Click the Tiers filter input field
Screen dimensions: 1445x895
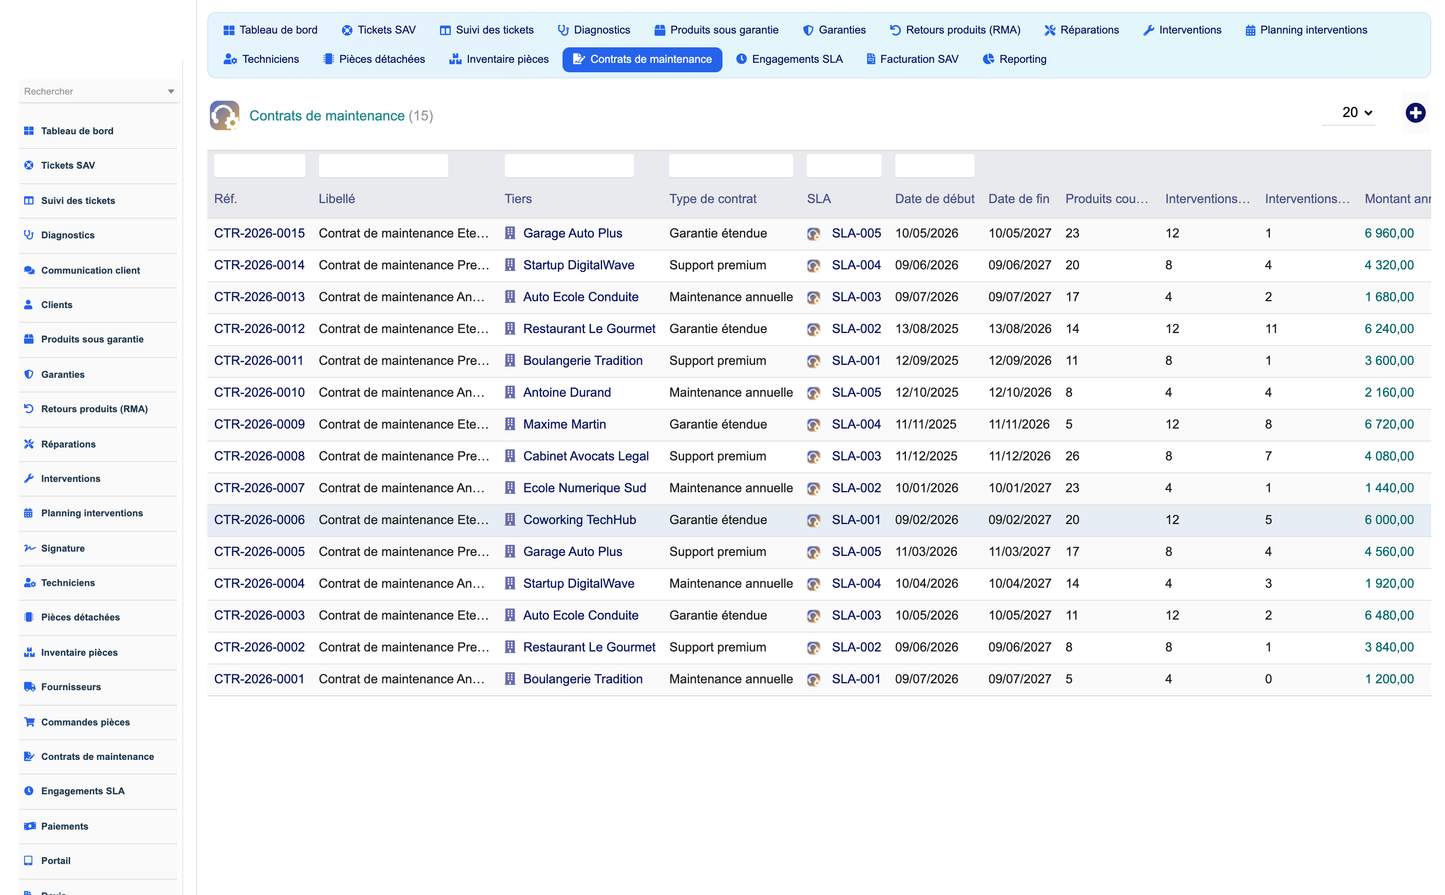569,166
